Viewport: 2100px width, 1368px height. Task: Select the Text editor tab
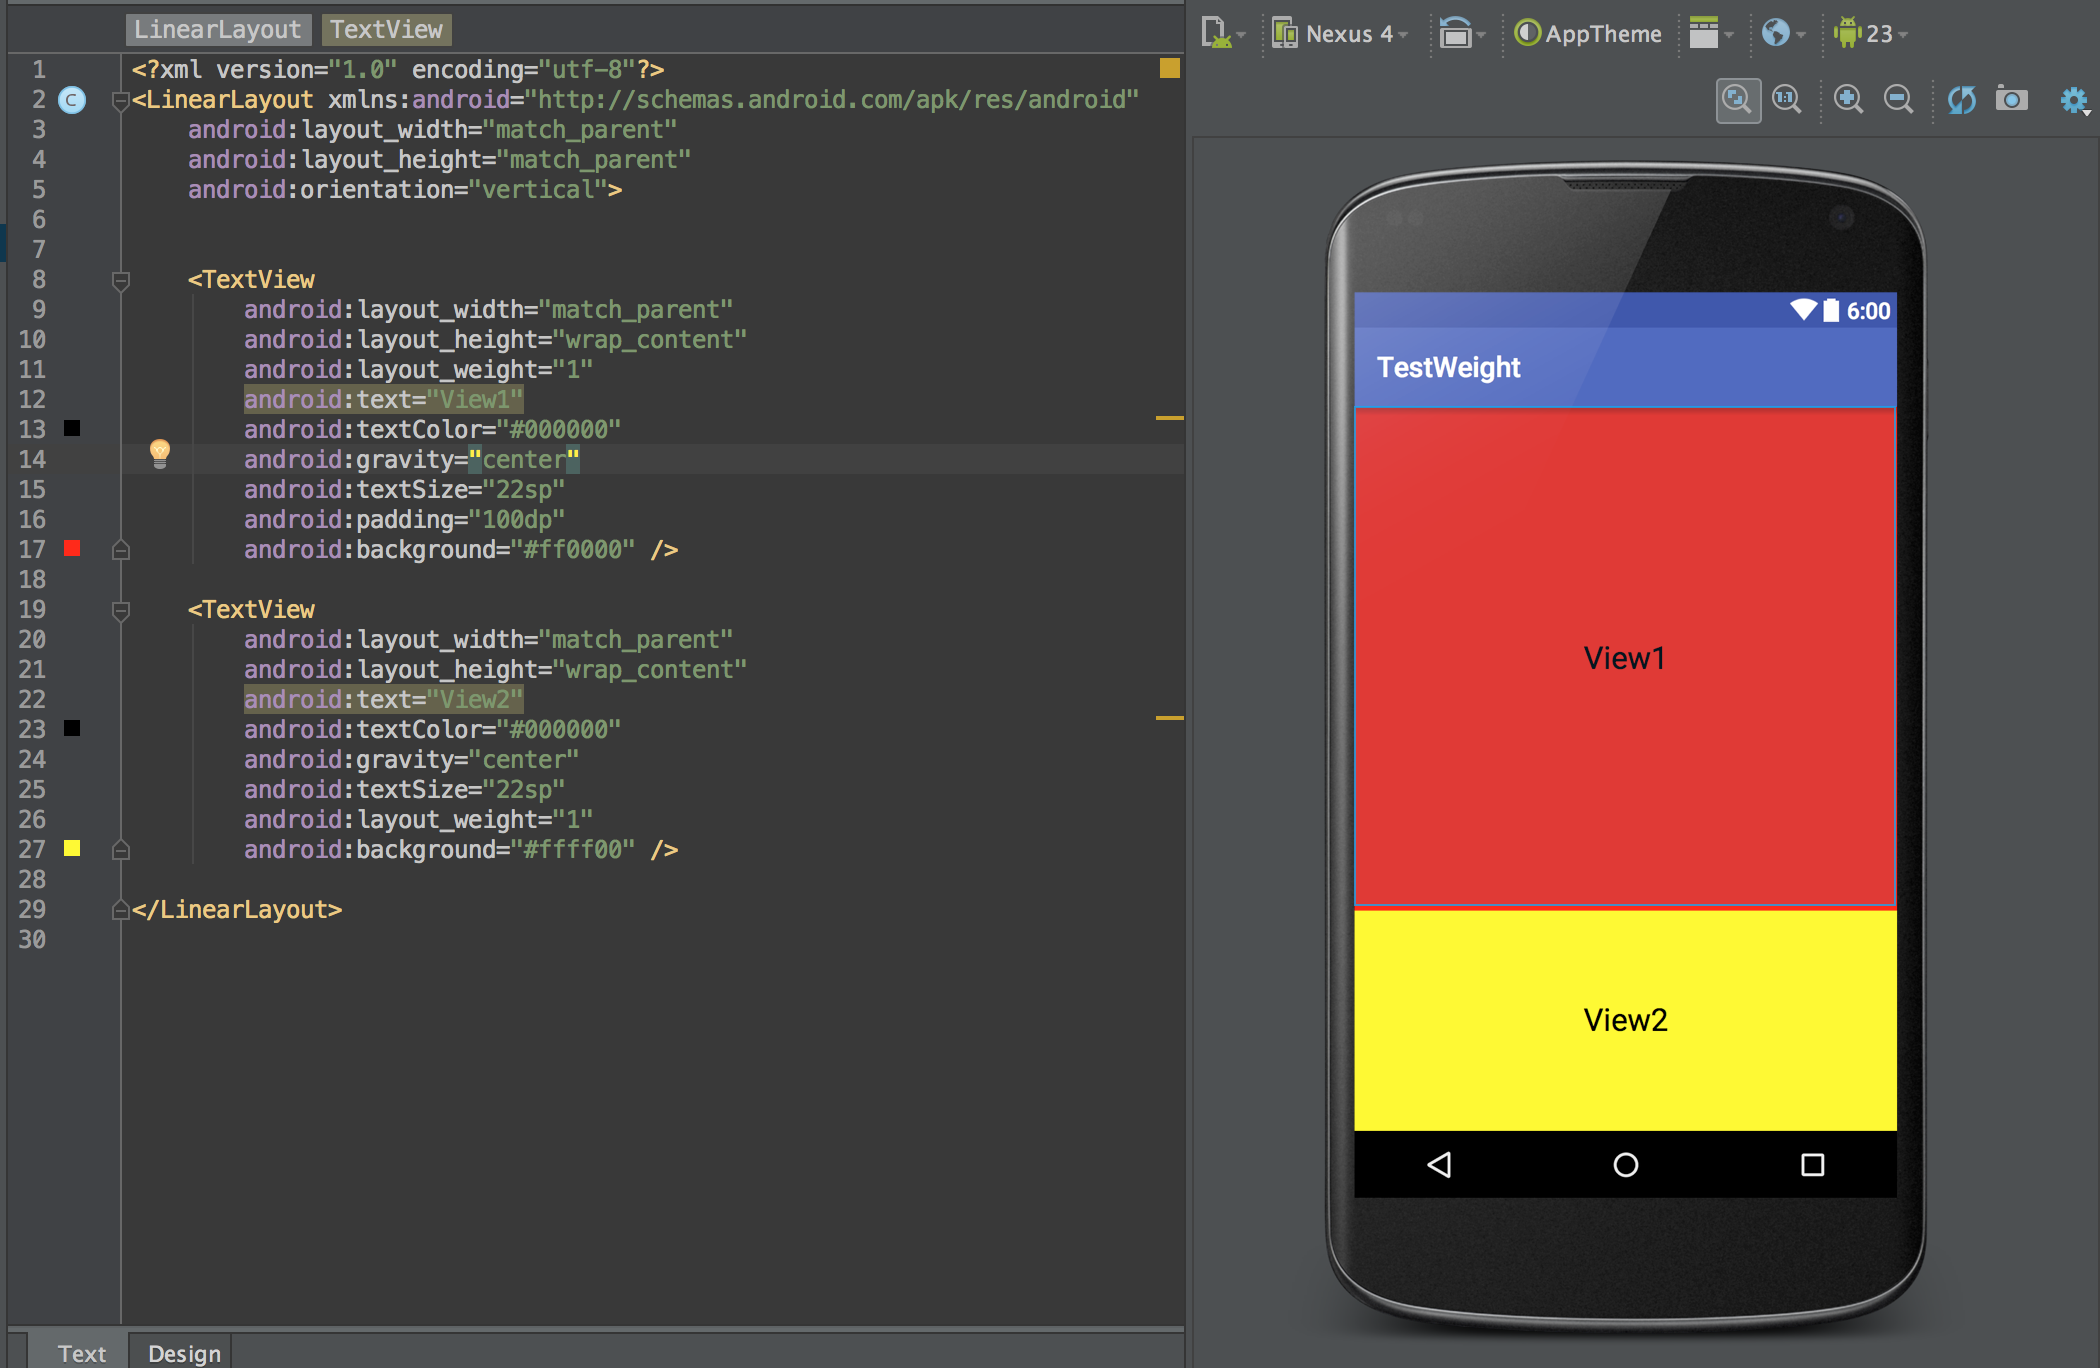(81, 1352)
